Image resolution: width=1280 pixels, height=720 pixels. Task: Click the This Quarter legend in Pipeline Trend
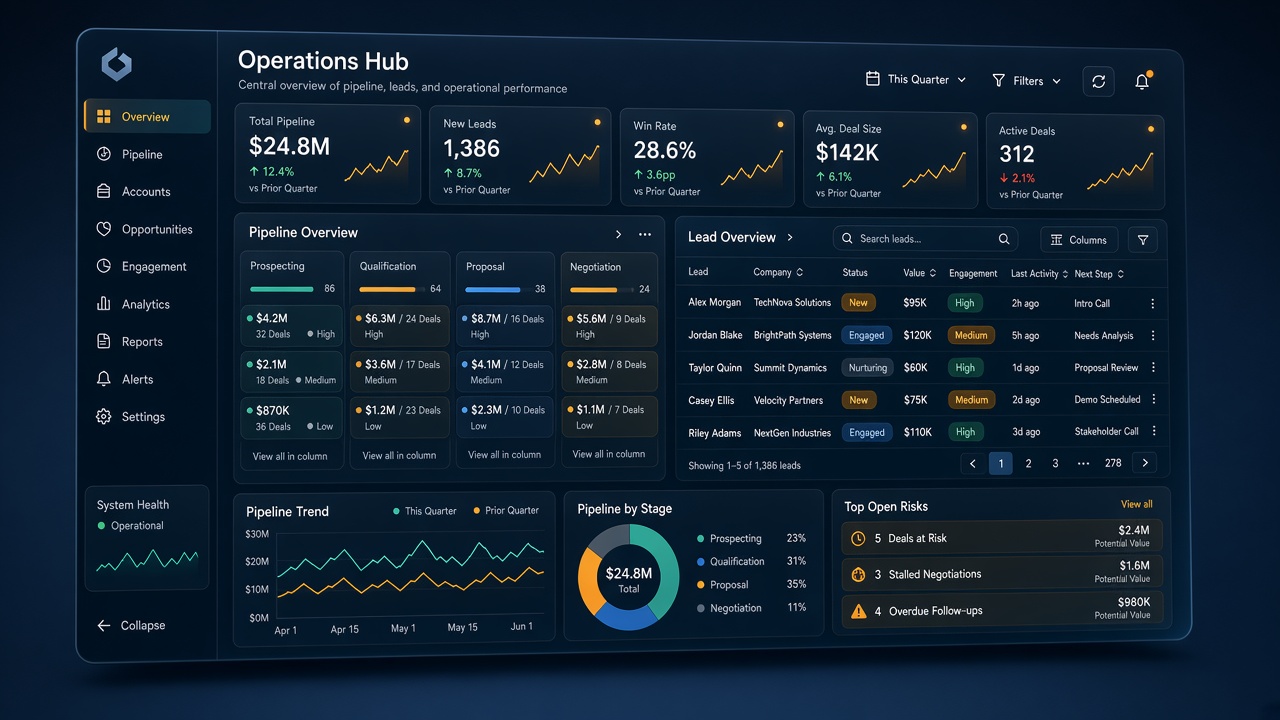(x=425, y=511)
